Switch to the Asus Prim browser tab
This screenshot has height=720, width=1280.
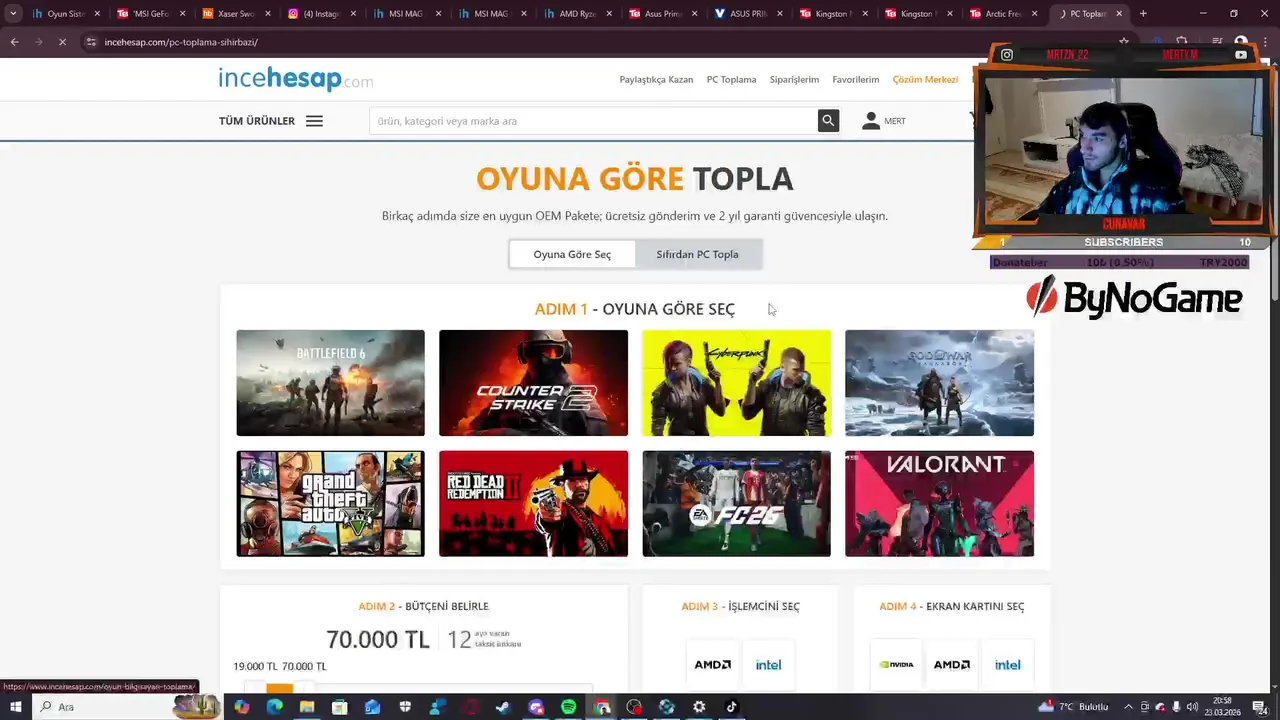point(657,14)
